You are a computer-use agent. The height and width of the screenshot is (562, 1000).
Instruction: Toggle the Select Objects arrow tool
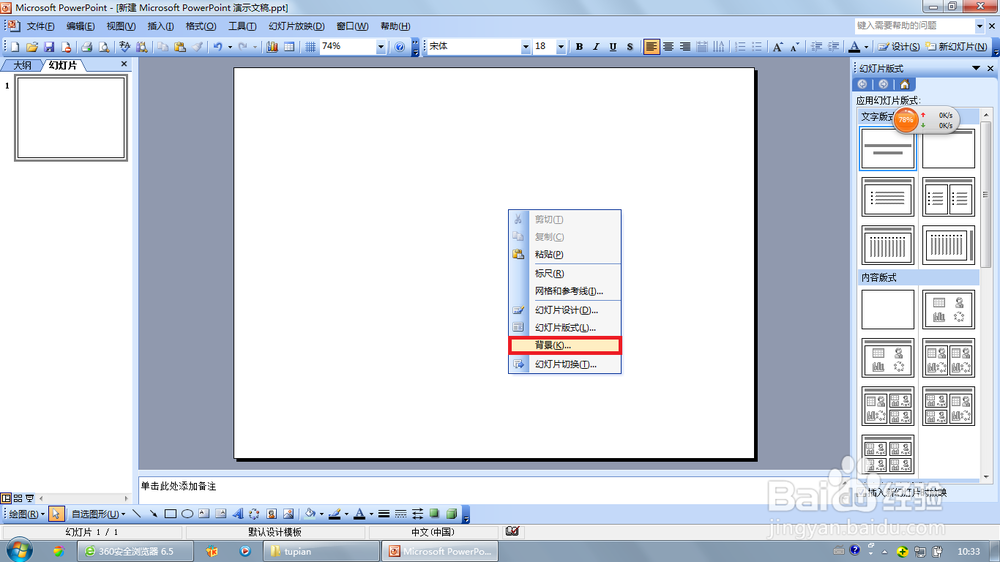[x=56, y=514]
